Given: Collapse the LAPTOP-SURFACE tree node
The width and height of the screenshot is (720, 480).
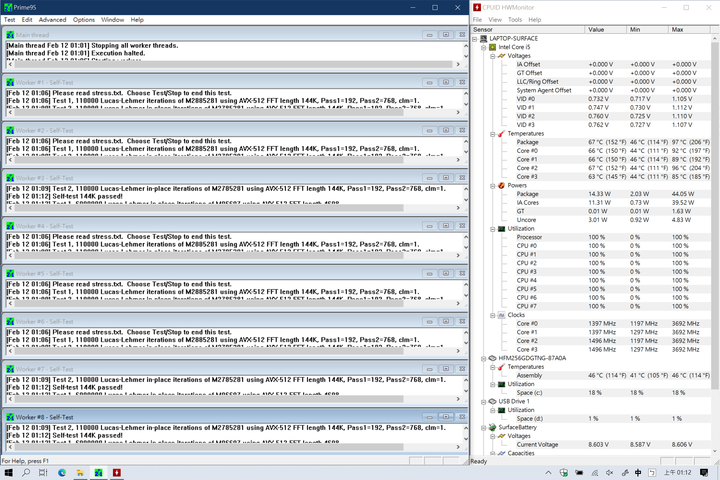Looking at the screenshot, I should 475,39.
